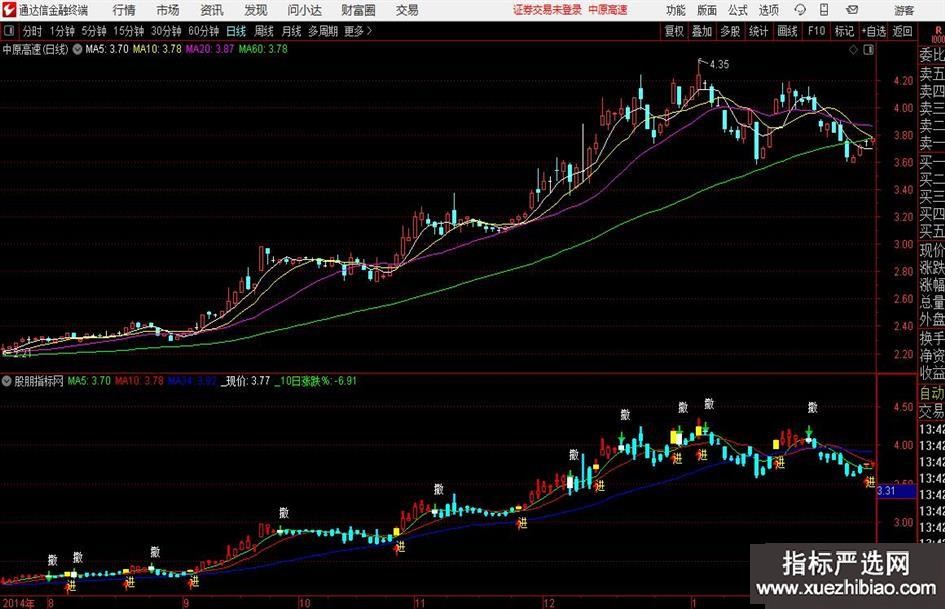Screen dimensions: 945x609
Task: Open the 市场 menu
Action: (x=168, y=10)
